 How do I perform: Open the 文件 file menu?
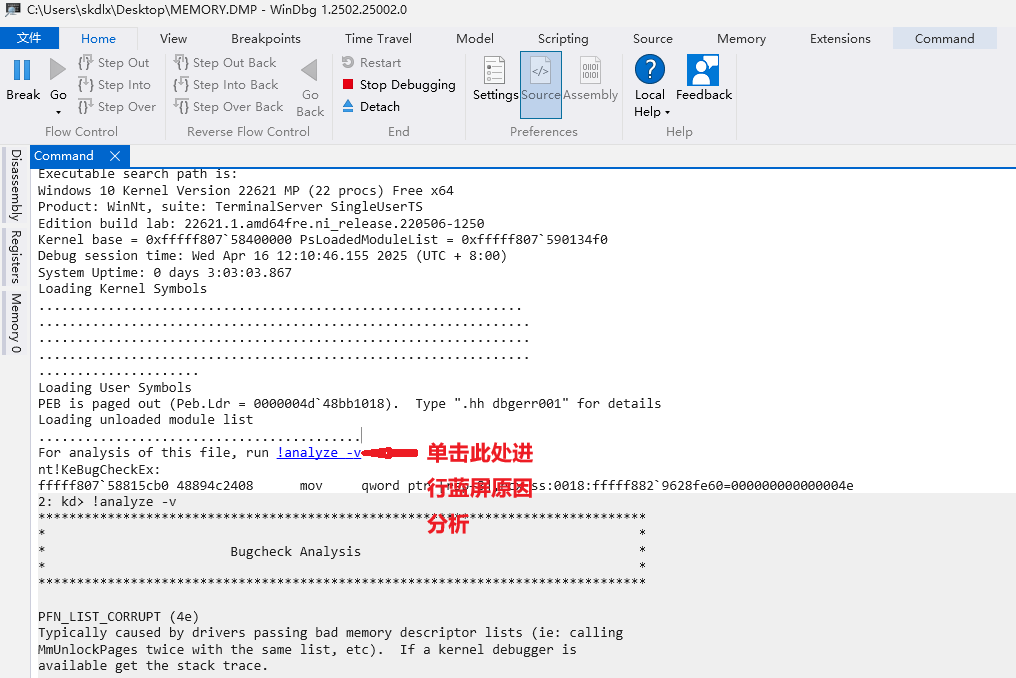pyautogui.click(x=29, y=38)
